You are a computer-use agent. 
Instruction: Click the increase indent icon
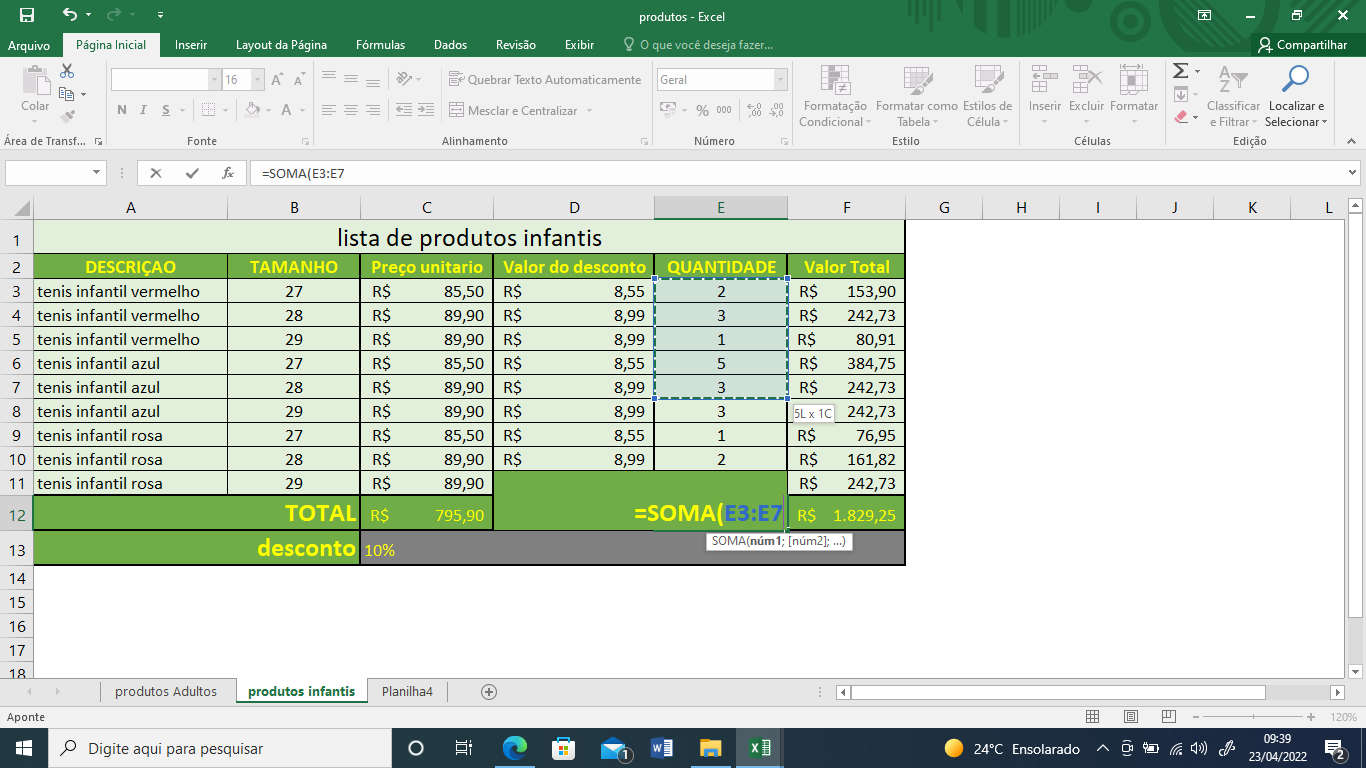tap(425, 110)
